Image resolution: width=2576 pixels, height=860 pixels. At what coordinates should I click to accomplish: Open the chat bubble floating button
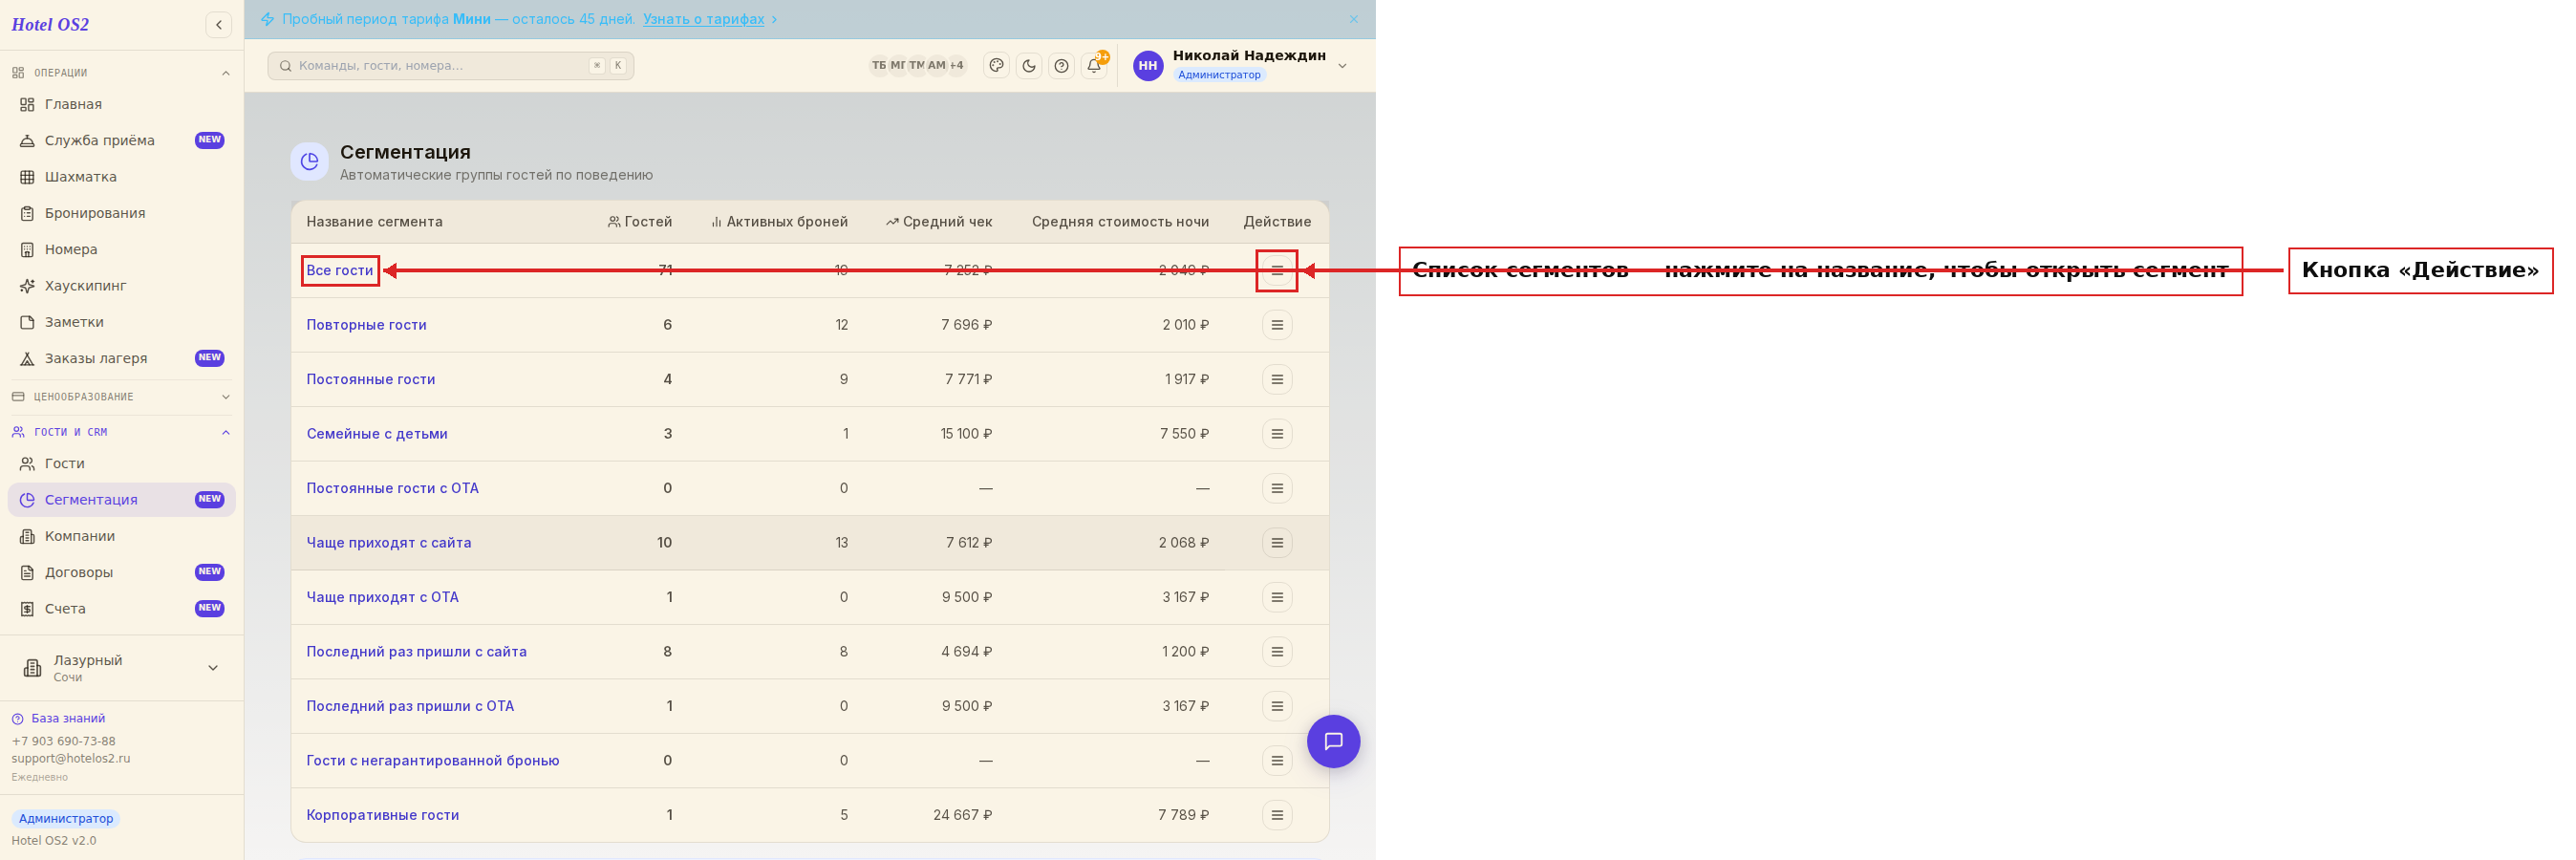[1333, 741]
